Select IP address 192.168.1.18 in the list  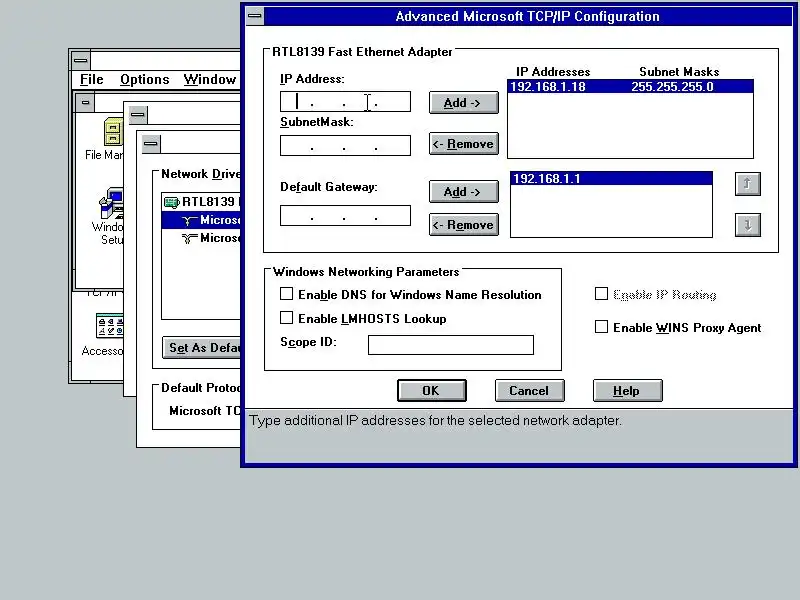(x=548, y=87)
